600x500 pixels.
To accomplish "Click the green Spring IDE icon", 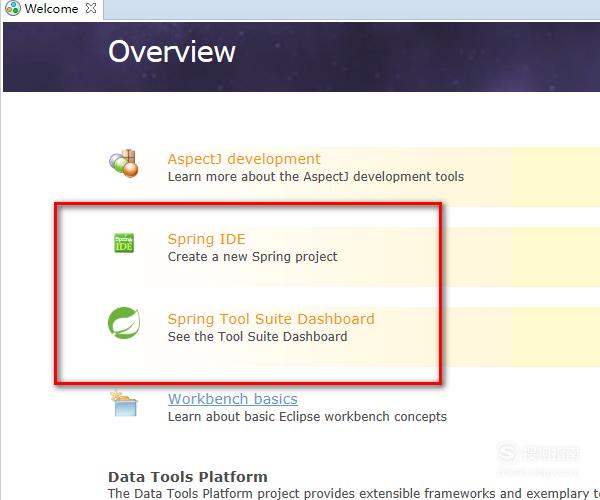I will [x=124, y=243].
